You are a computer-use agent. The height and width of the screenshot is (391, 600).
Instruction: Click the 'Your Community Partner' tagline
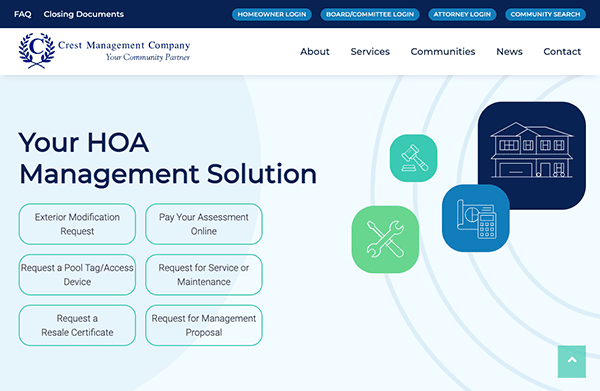[147, 57]
